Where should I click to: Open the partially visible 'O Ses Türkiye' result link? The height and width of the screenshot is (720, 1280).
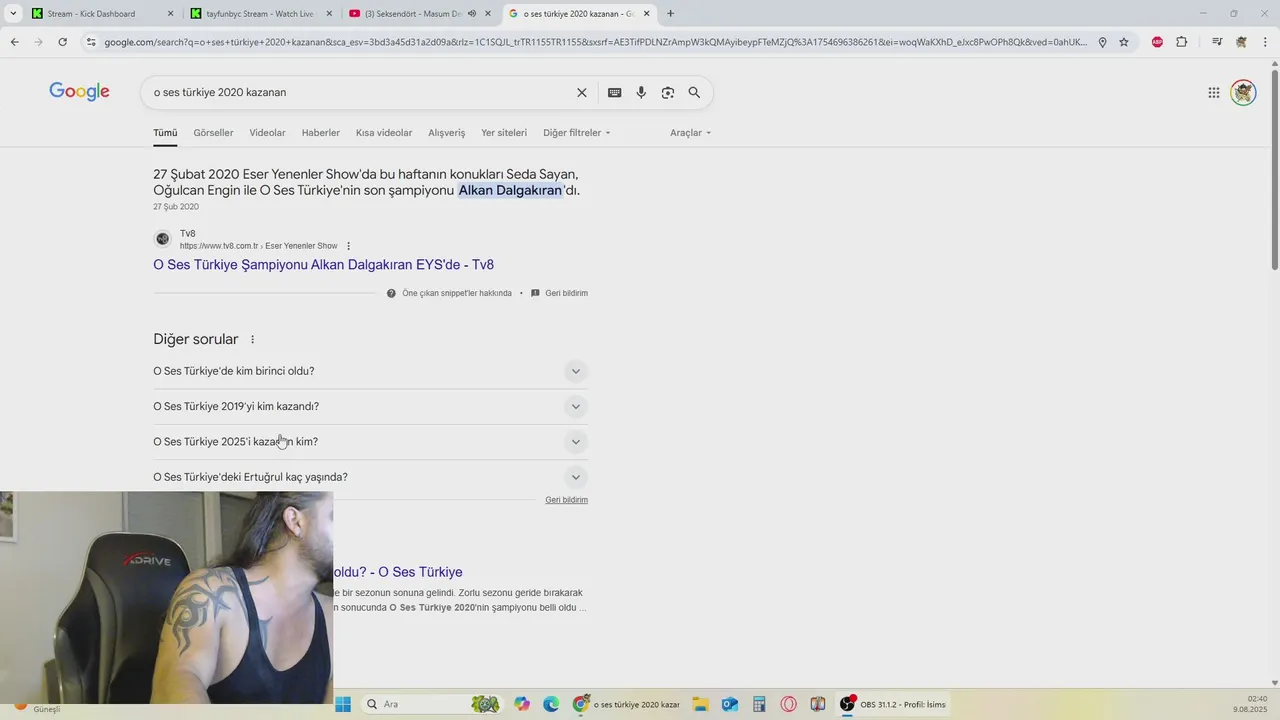tap(398, 572)
